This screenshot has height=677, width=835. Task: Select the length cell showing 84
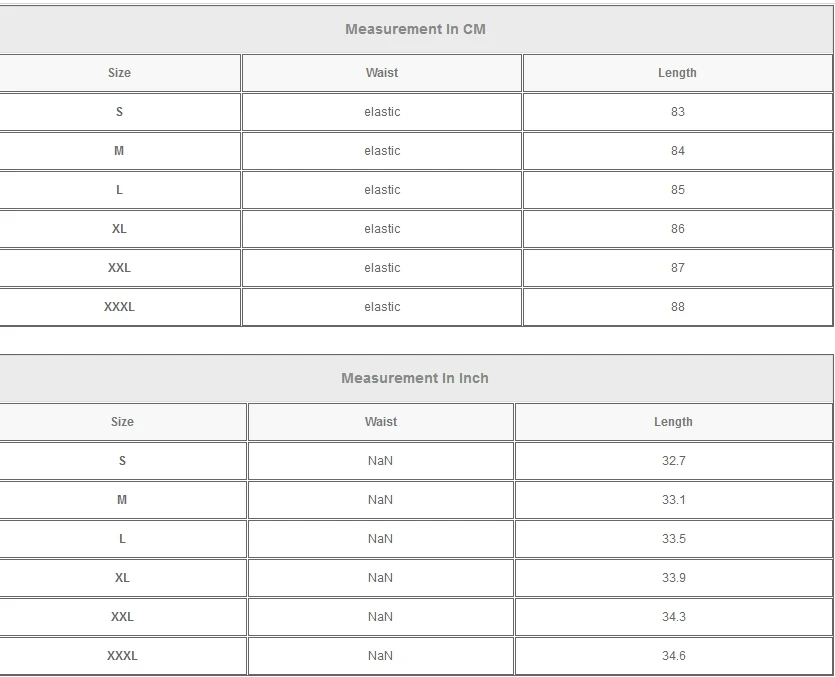click(x=677, y=151)
